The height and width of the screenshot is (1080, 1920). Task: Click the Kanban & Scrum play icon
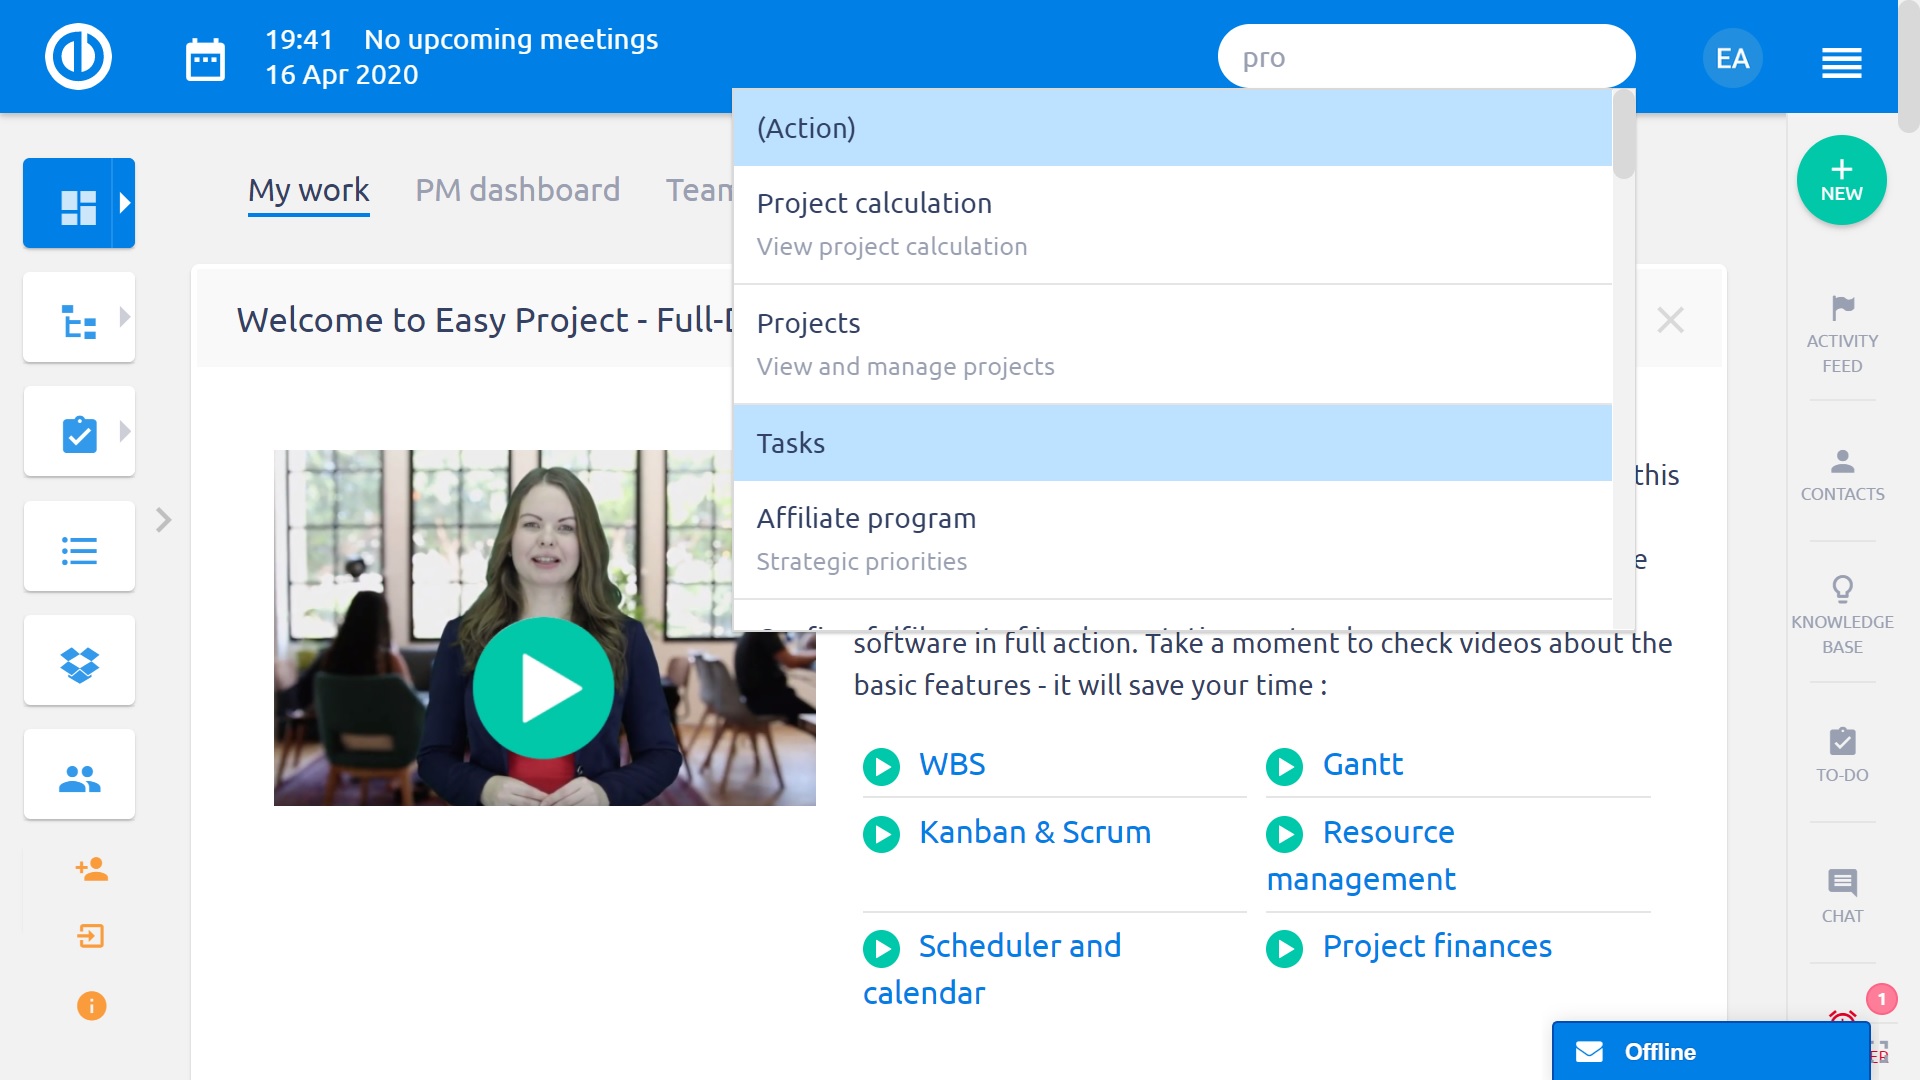[x=881, y=834]
